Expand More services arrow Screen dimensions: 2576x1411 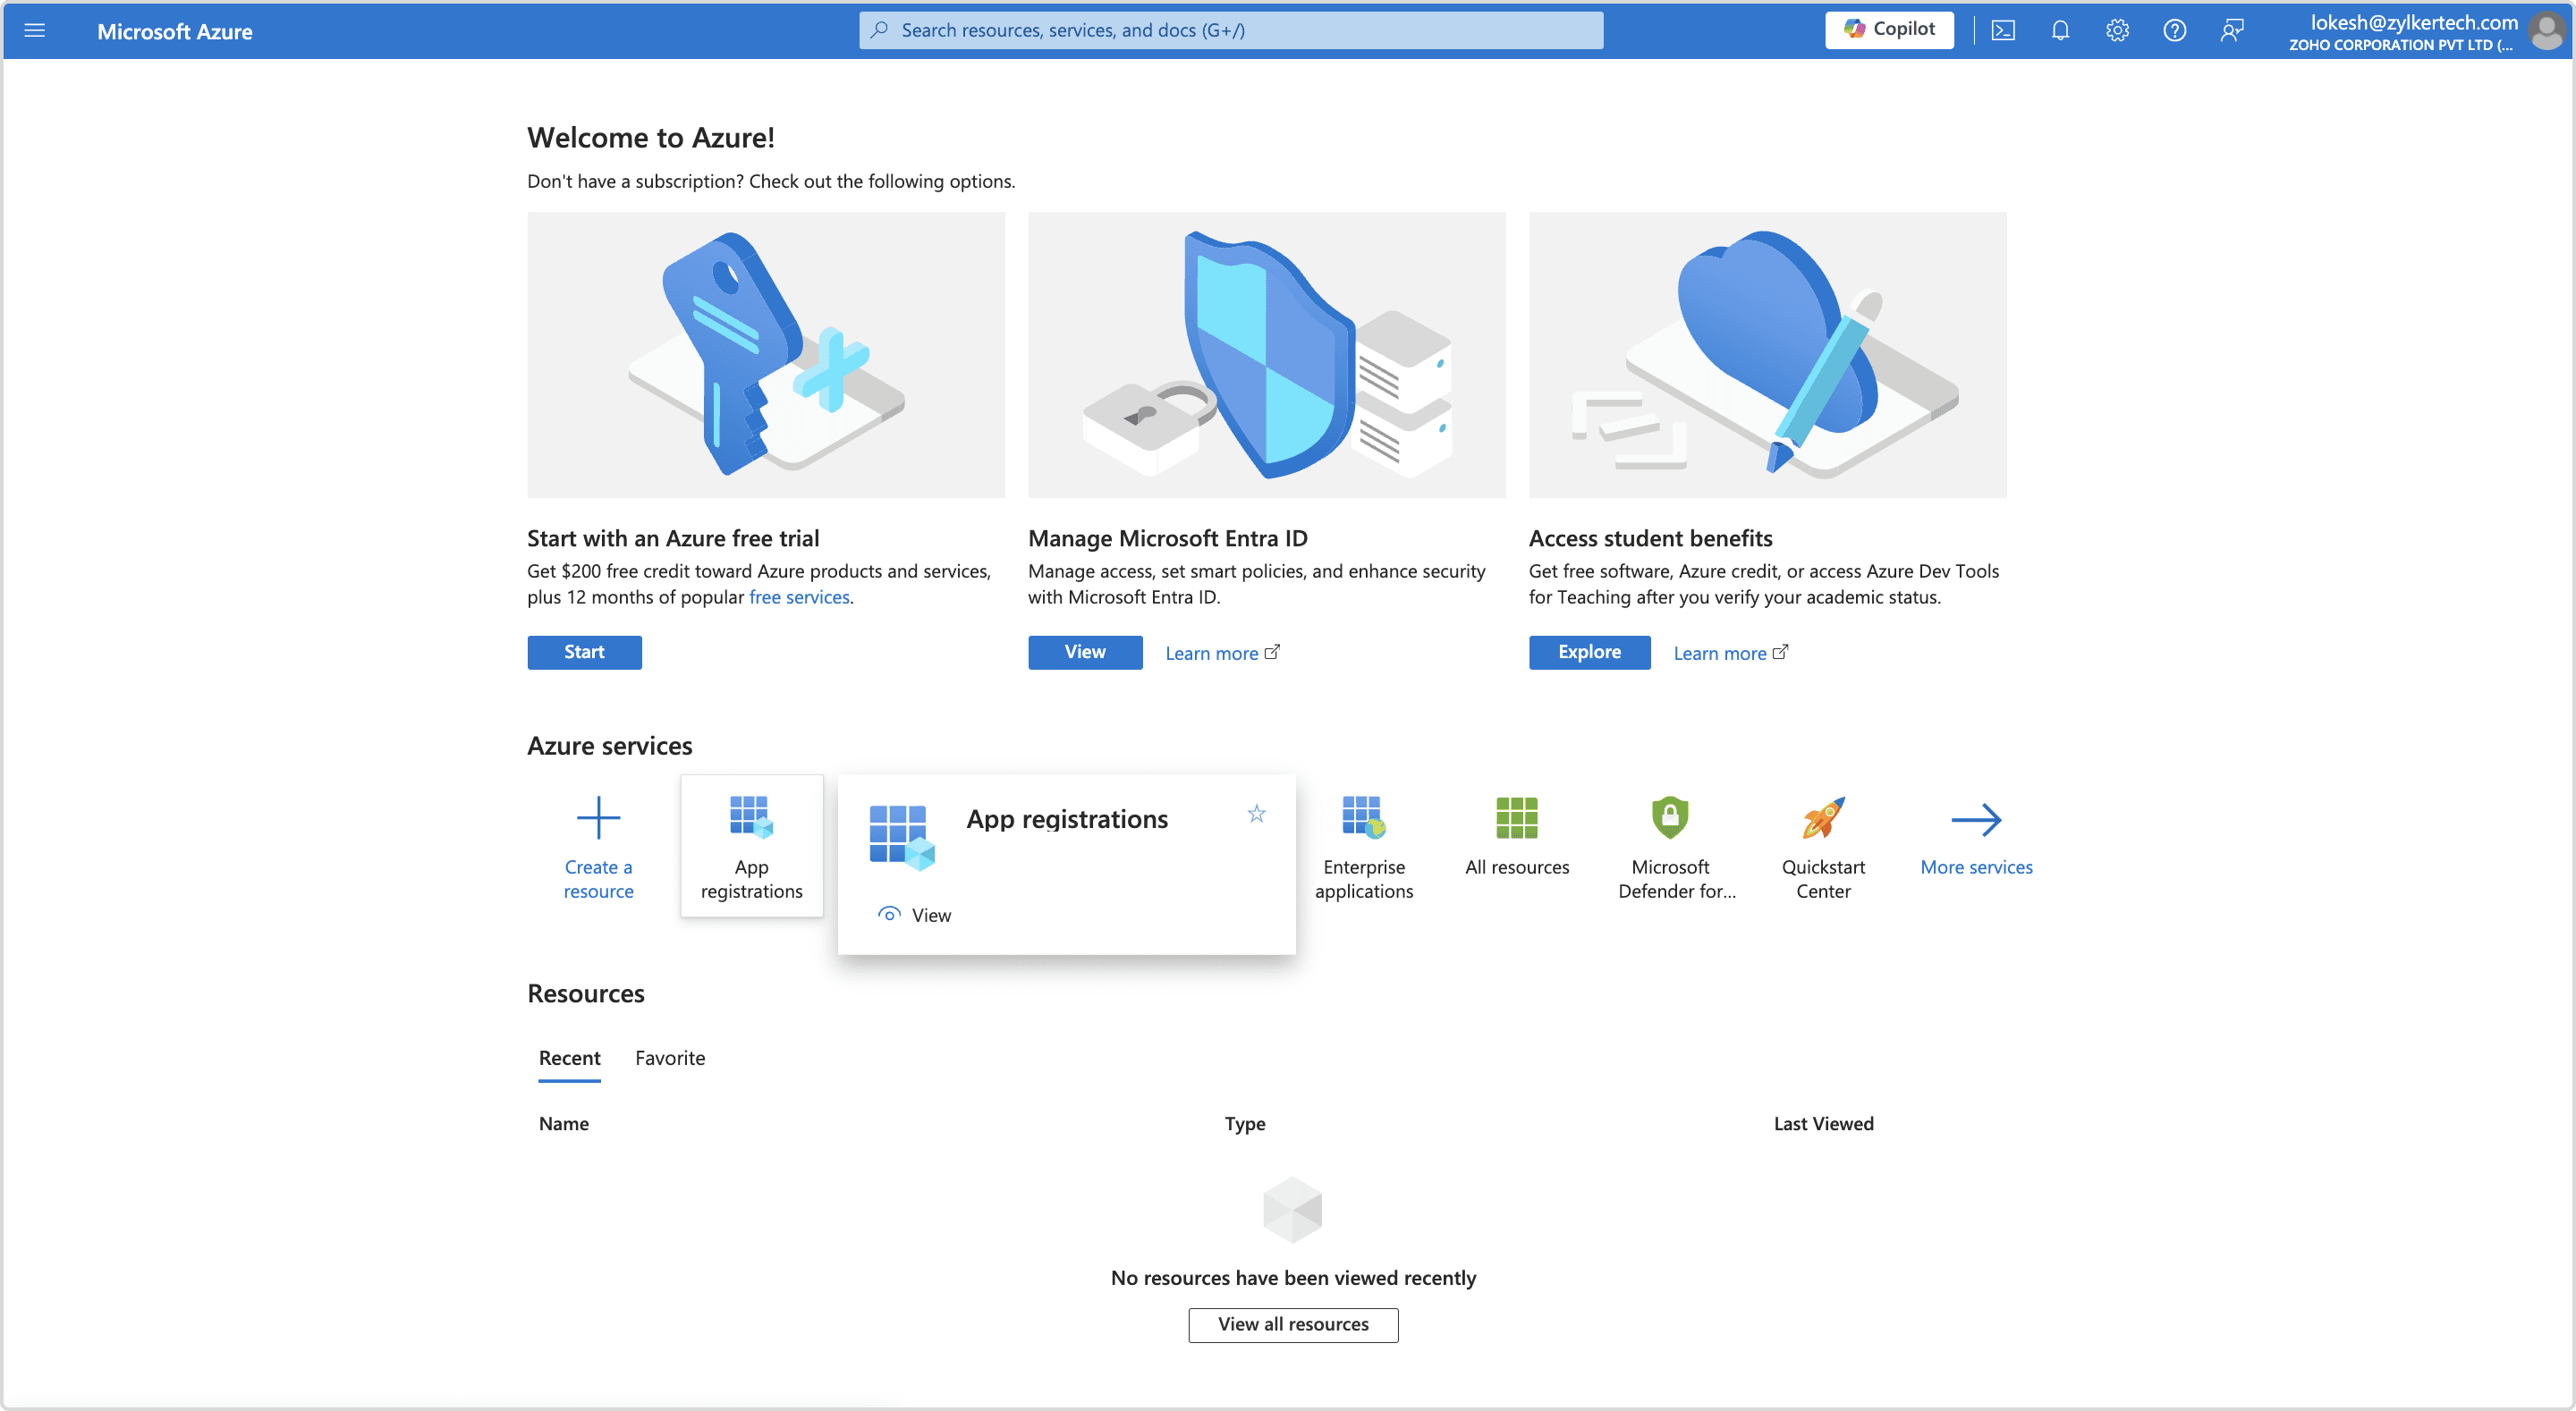pyautogui.click(x=1976, y=820)
